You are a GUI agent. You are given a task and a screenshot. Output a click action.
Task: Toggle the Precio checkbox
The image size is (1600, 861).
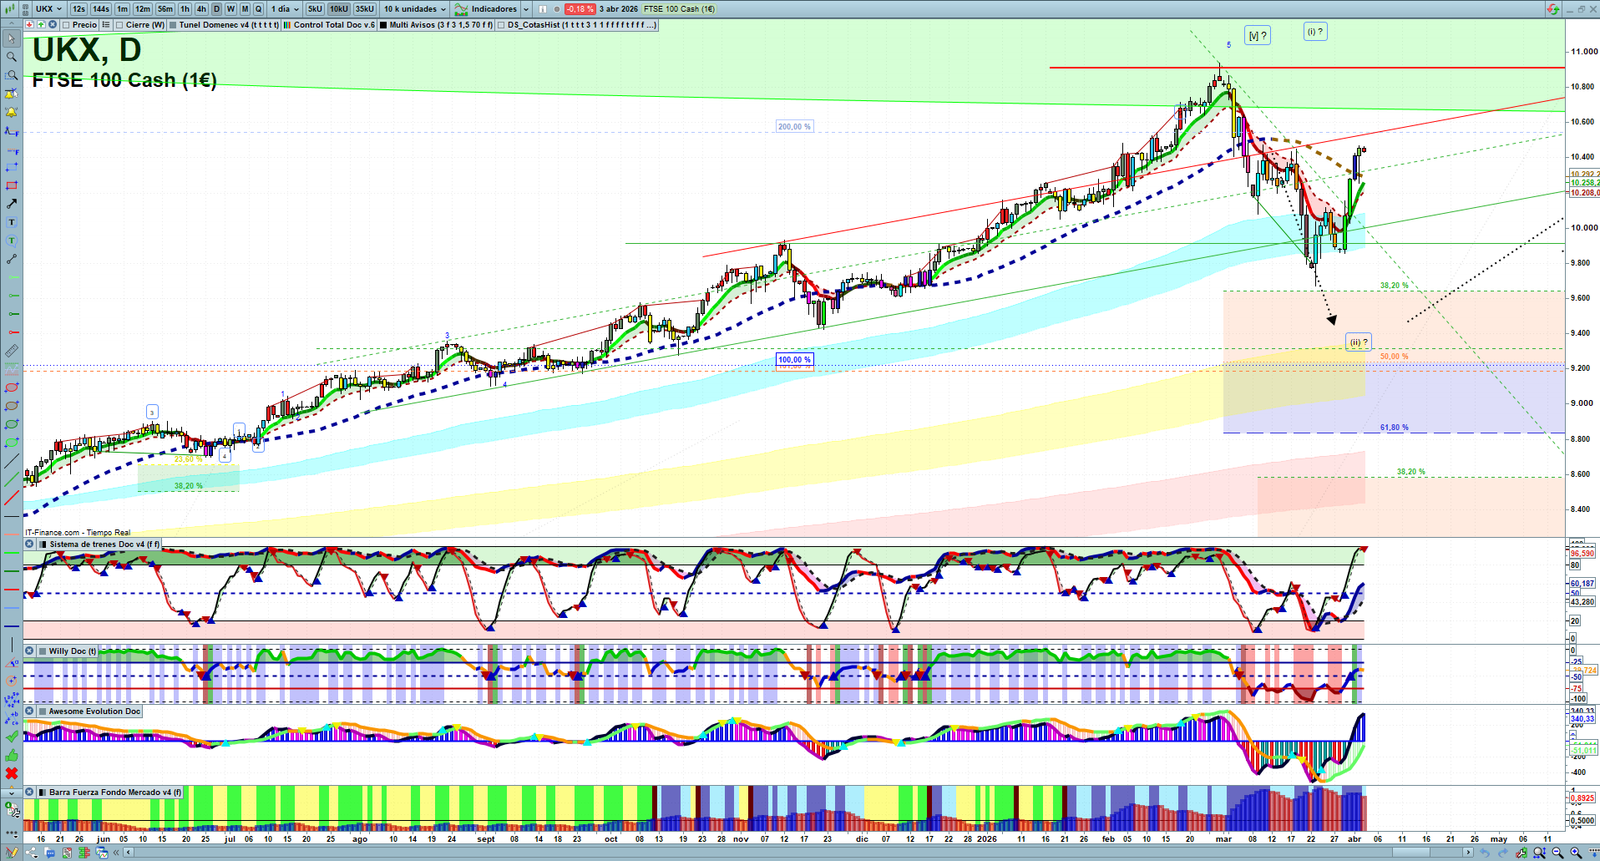tap(65, 25)
